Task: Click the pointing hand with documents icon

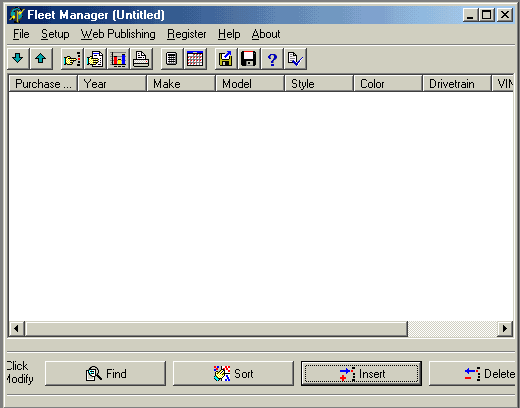Action: point(95,59)
